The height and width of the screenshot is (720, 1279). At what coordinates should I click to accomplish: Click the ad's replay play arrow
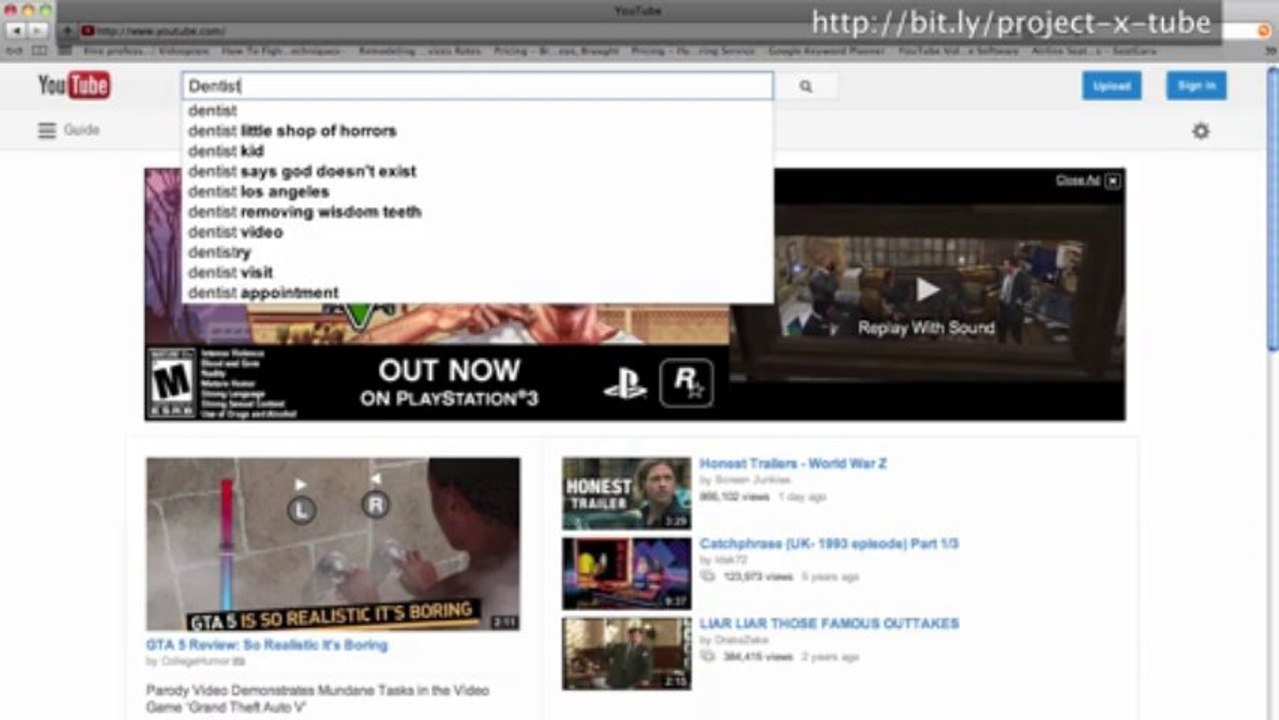[x=928, y=290]
